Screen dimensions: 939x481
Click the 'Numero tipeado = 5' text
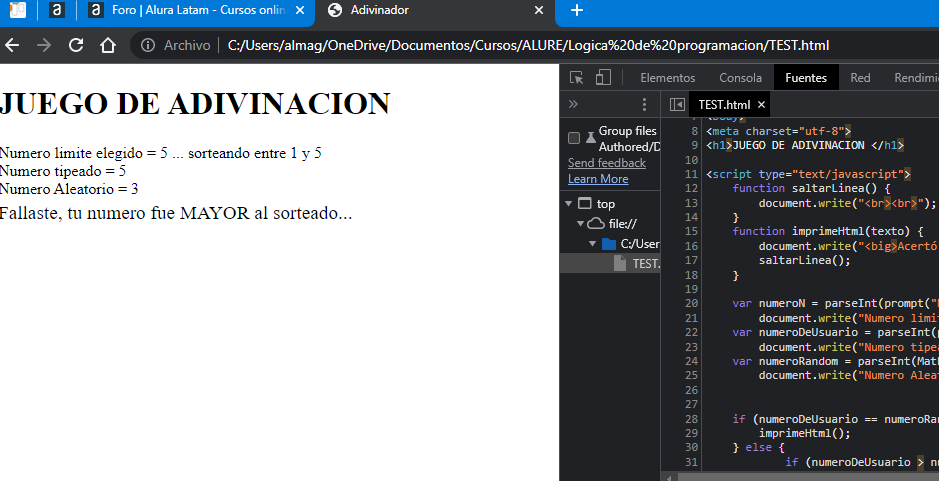(x=63, y=171)
